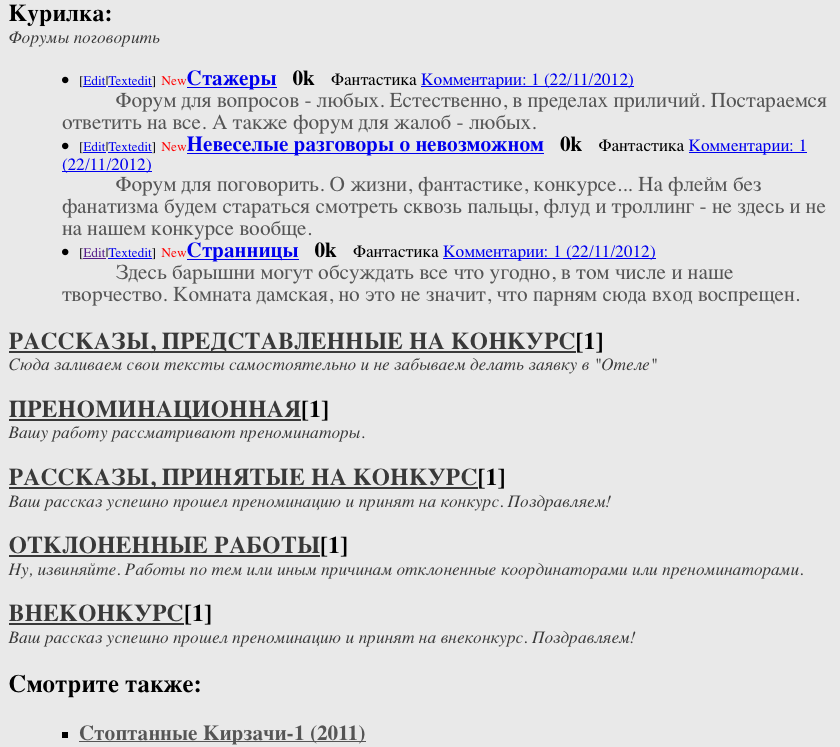Image resolution: width=840 pixels, height=747 pixels.
Task: View the ОТКЛОНЕННЫЕ РАБОТЫ section
Action: (x=164, y=545)
